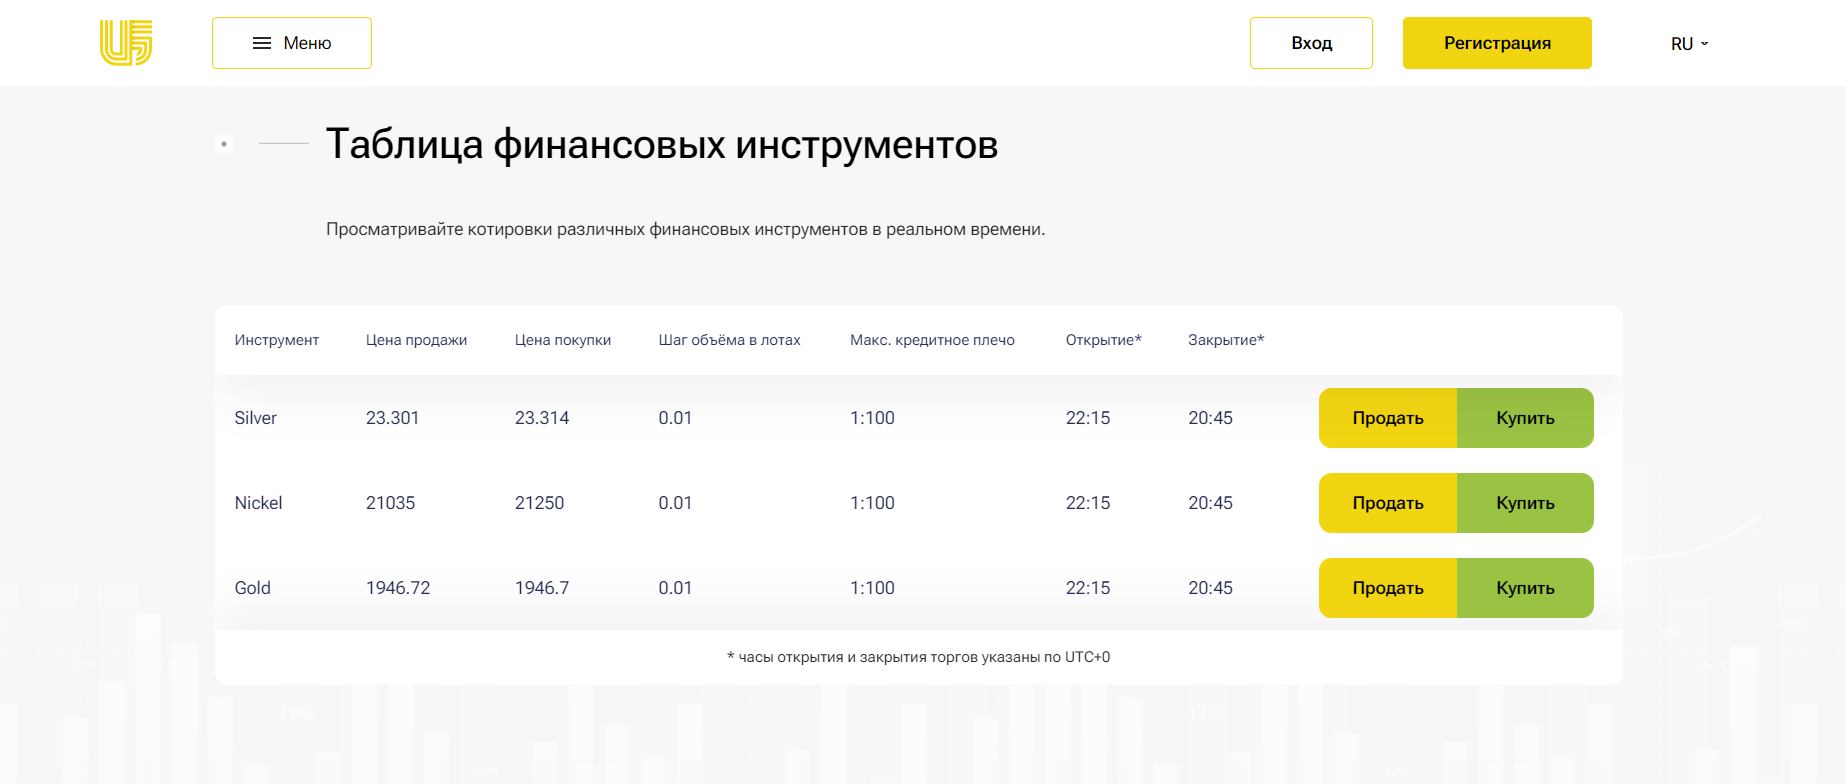
Task: Click the Шаг объёма в лотах header
Action: click(x=729, y=340)
